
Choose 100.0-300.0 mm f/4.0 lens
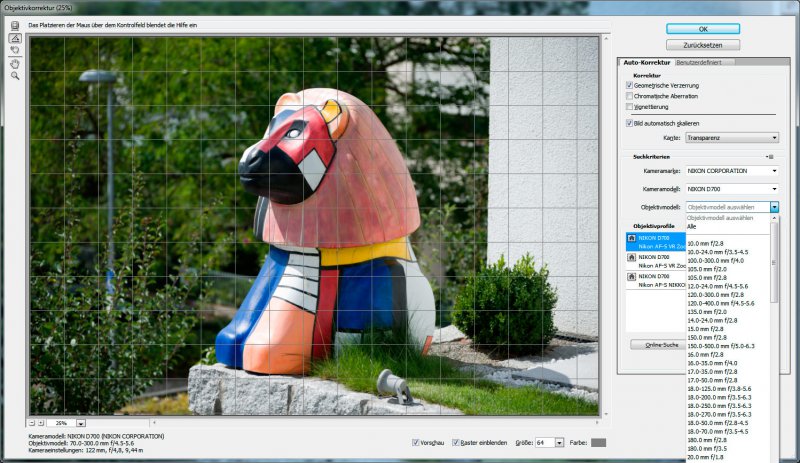pos(715,261)
